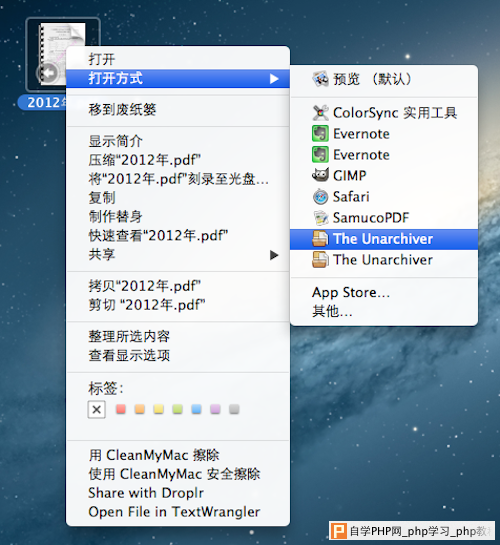Screen dimensions: 500x545
Task: Choose the ColorSync utility icon
Action: pos(320,113)
